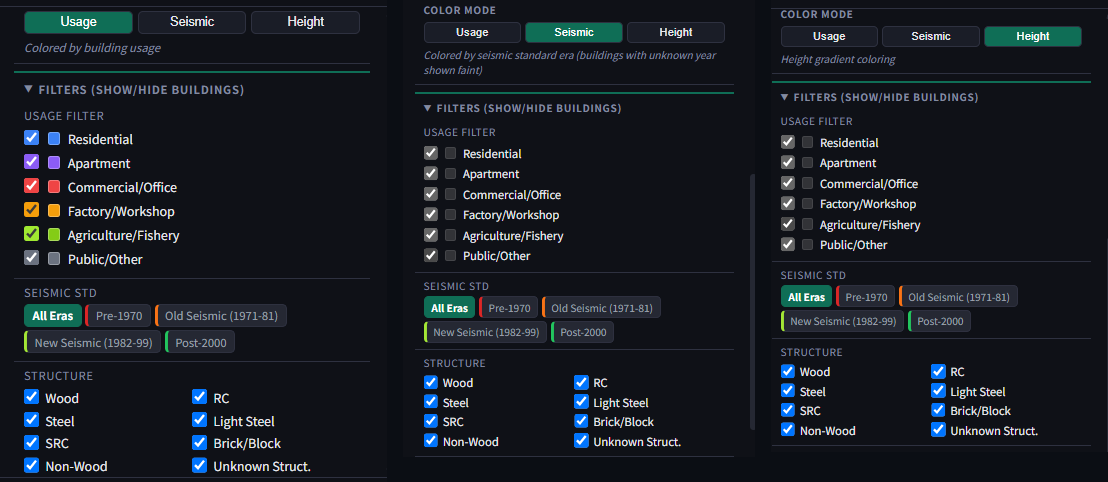Click the red Commercial/Office color swatch

(x=54, y=187)
